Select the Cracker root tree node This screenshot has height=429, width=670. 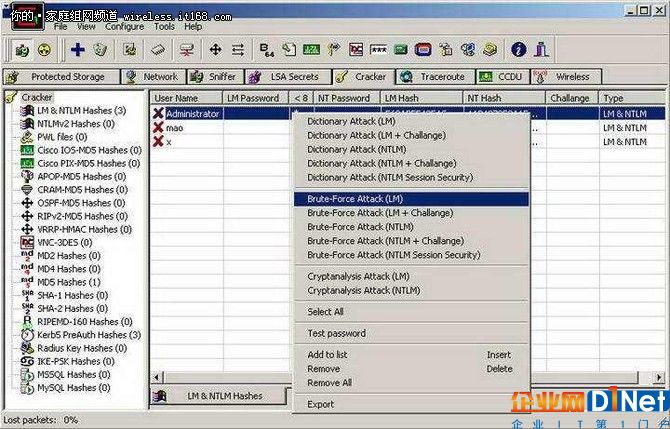(x=37, y=97)
